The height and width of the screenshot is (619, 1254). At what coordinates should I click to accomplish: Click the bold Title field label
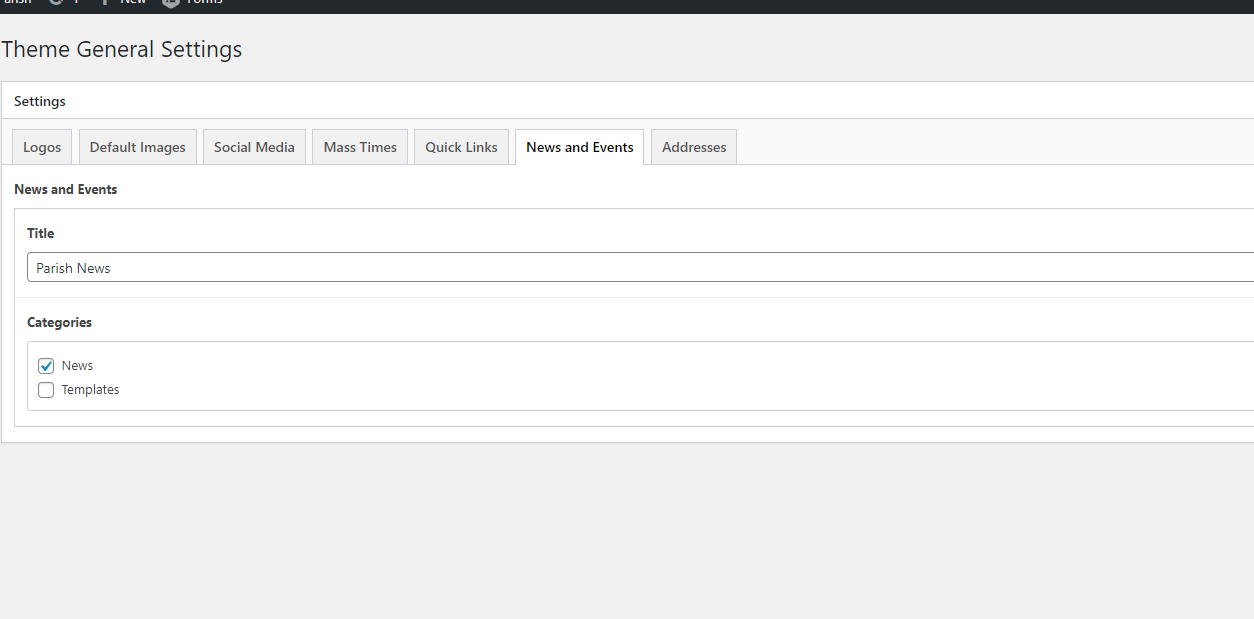click(x=41, y=233)
